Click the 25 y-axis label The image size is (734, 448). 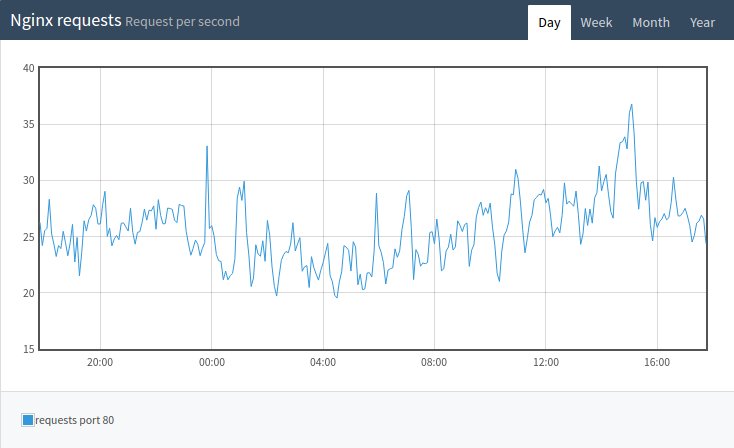(x=29, y=237)
